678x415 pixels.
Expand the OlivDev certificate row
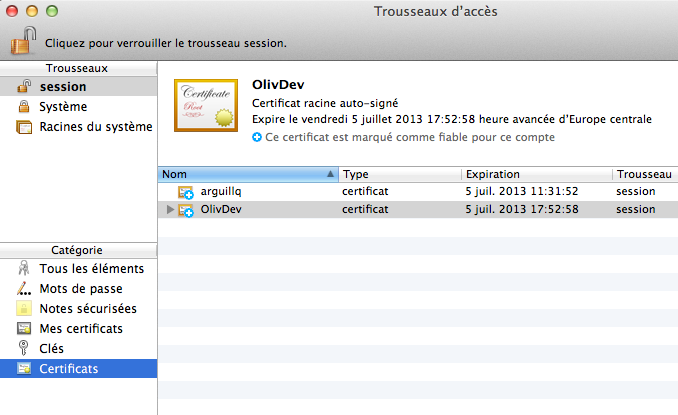coord(170,210)
